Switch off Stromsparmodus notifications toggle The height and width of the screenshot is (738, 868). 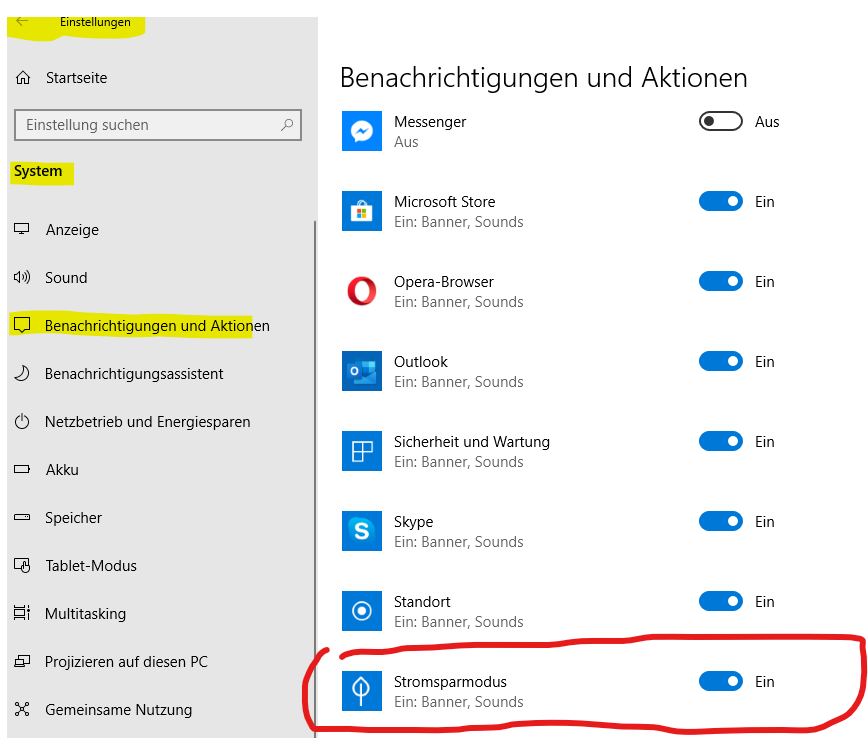[720, 682]
